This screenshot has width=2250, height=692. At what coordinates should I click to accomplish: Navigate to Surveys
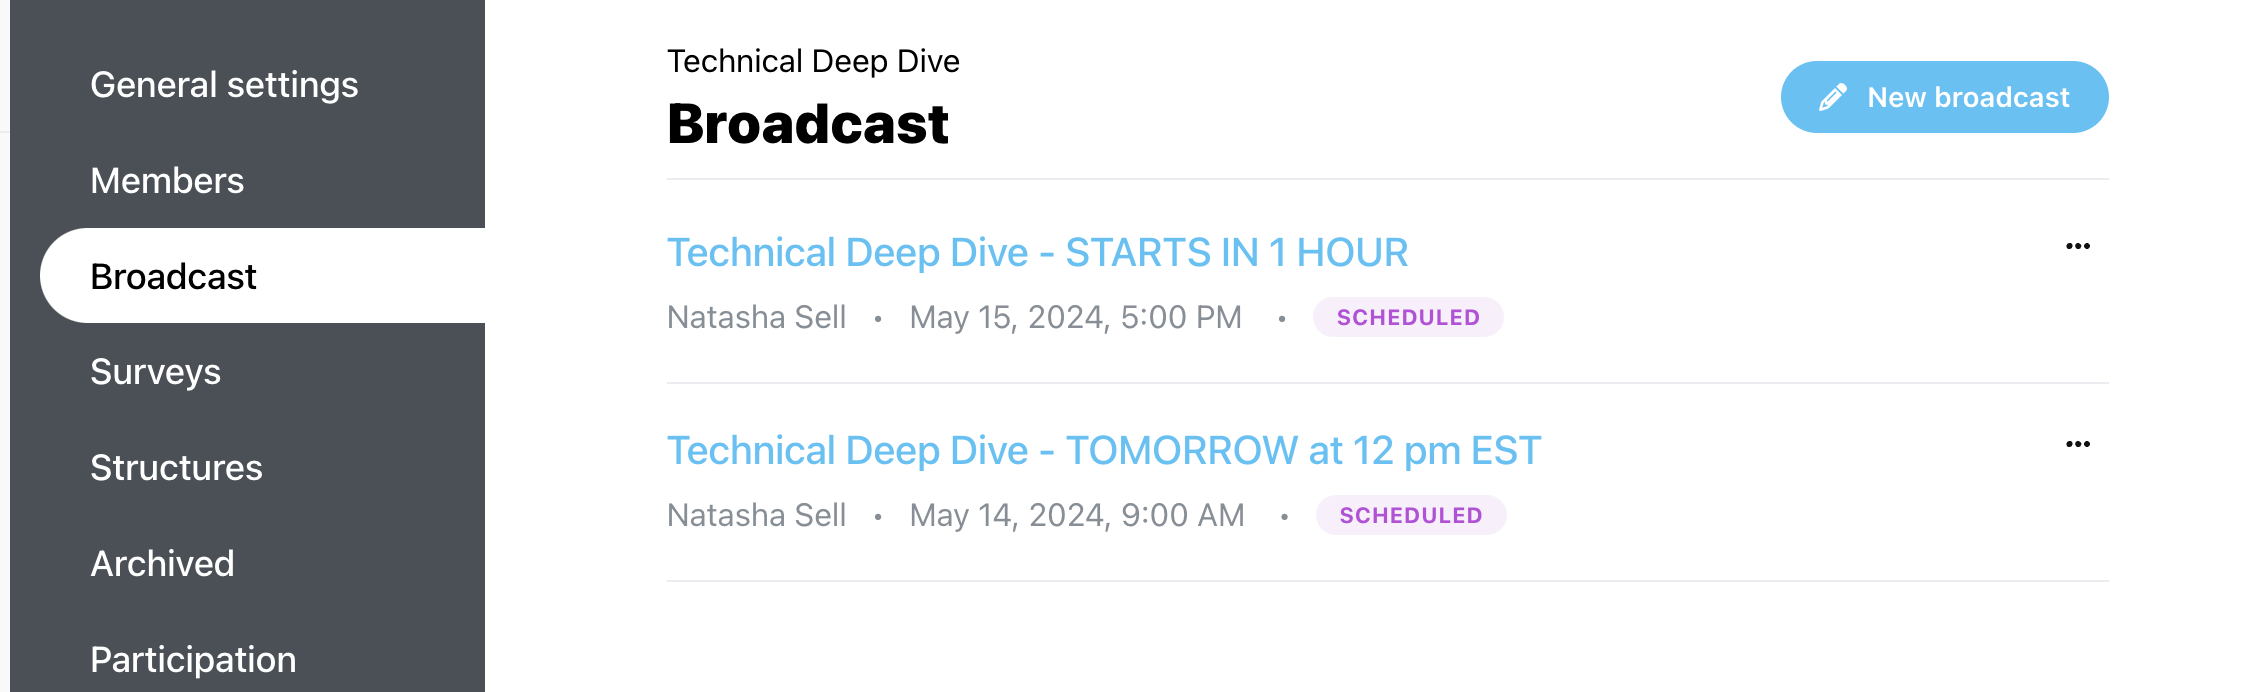155,372
